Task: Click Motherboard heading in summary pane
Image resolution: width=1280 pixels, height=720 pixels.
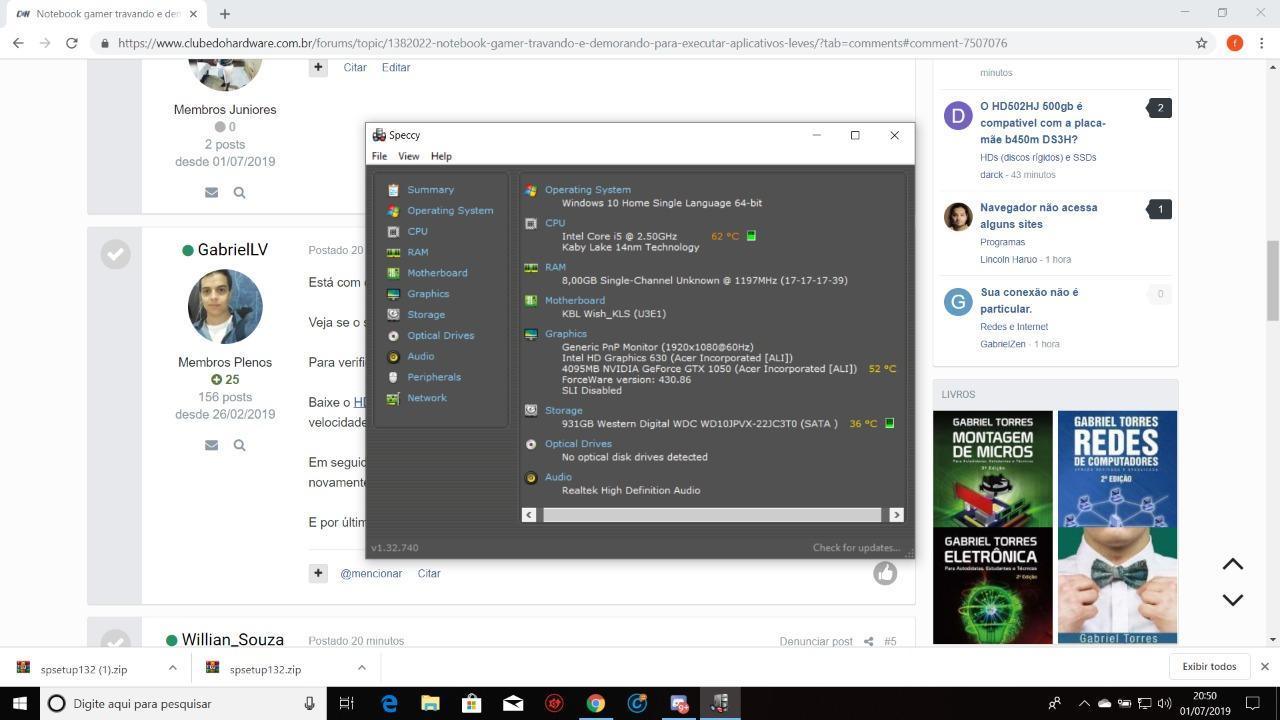Action: point(575,300)
